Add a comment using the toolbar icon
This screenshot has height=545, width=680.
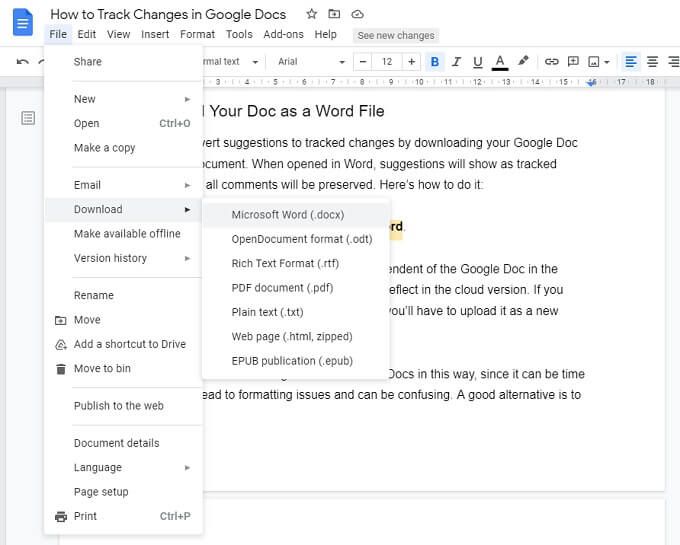click(573, 62)
